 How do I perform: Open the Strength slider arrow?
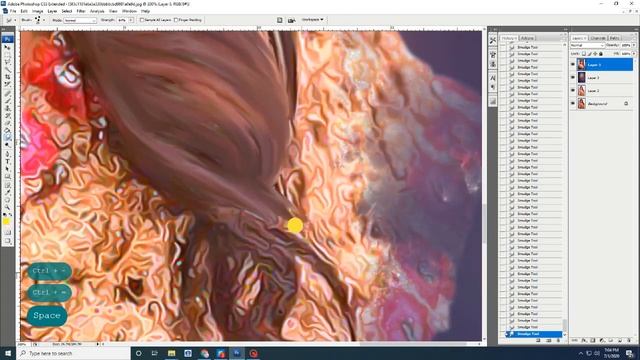(131, 20)
